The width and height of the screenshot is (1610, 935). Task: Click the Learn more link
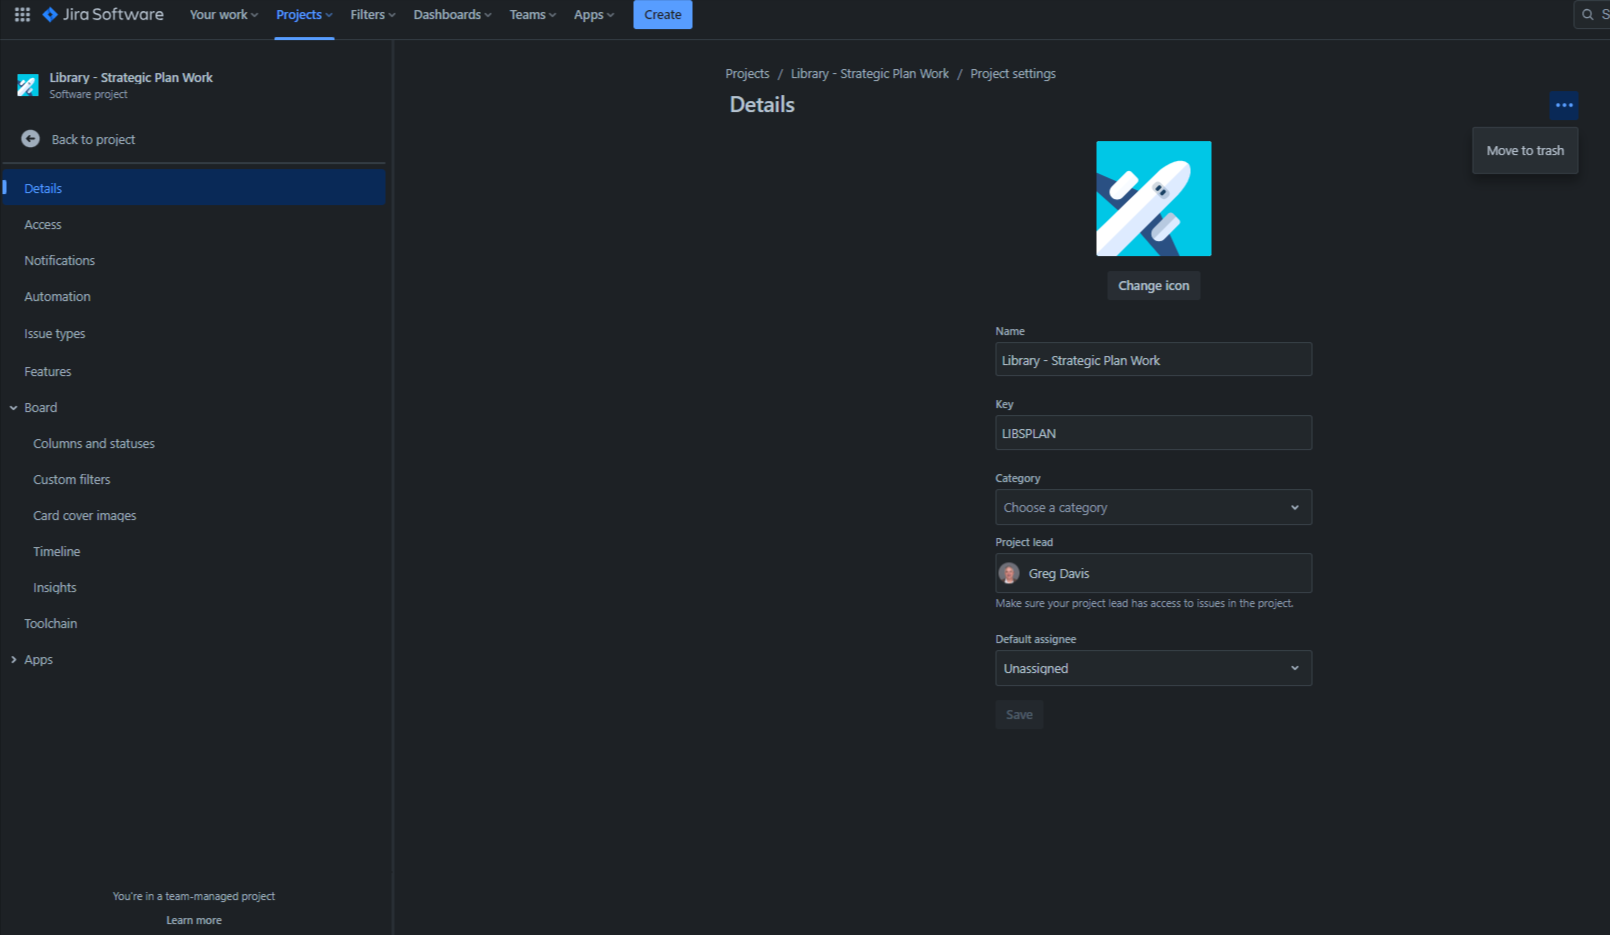194,919
